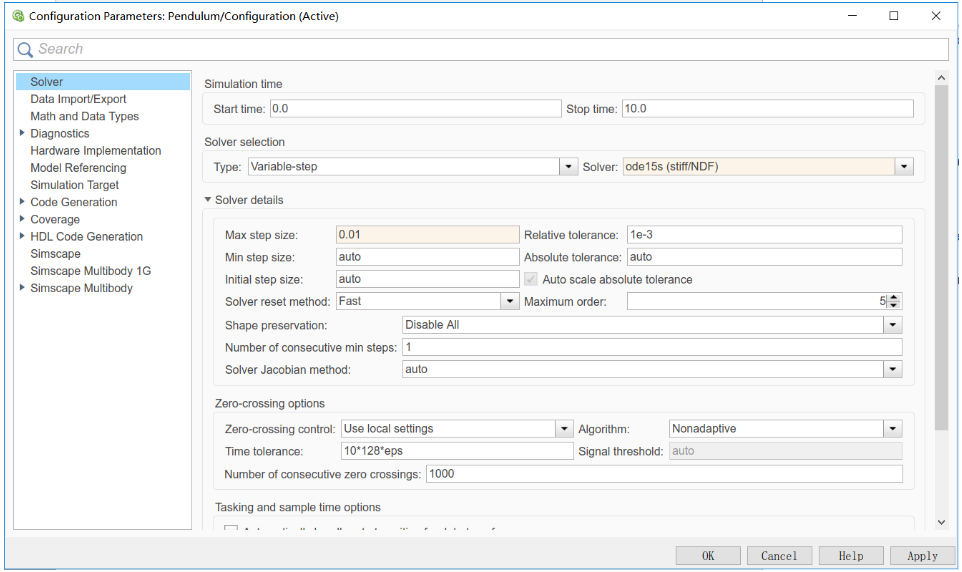Click the Maximum order value field
Image resolution: width=962 pixels, height=572 pixels.
[757, 301]
